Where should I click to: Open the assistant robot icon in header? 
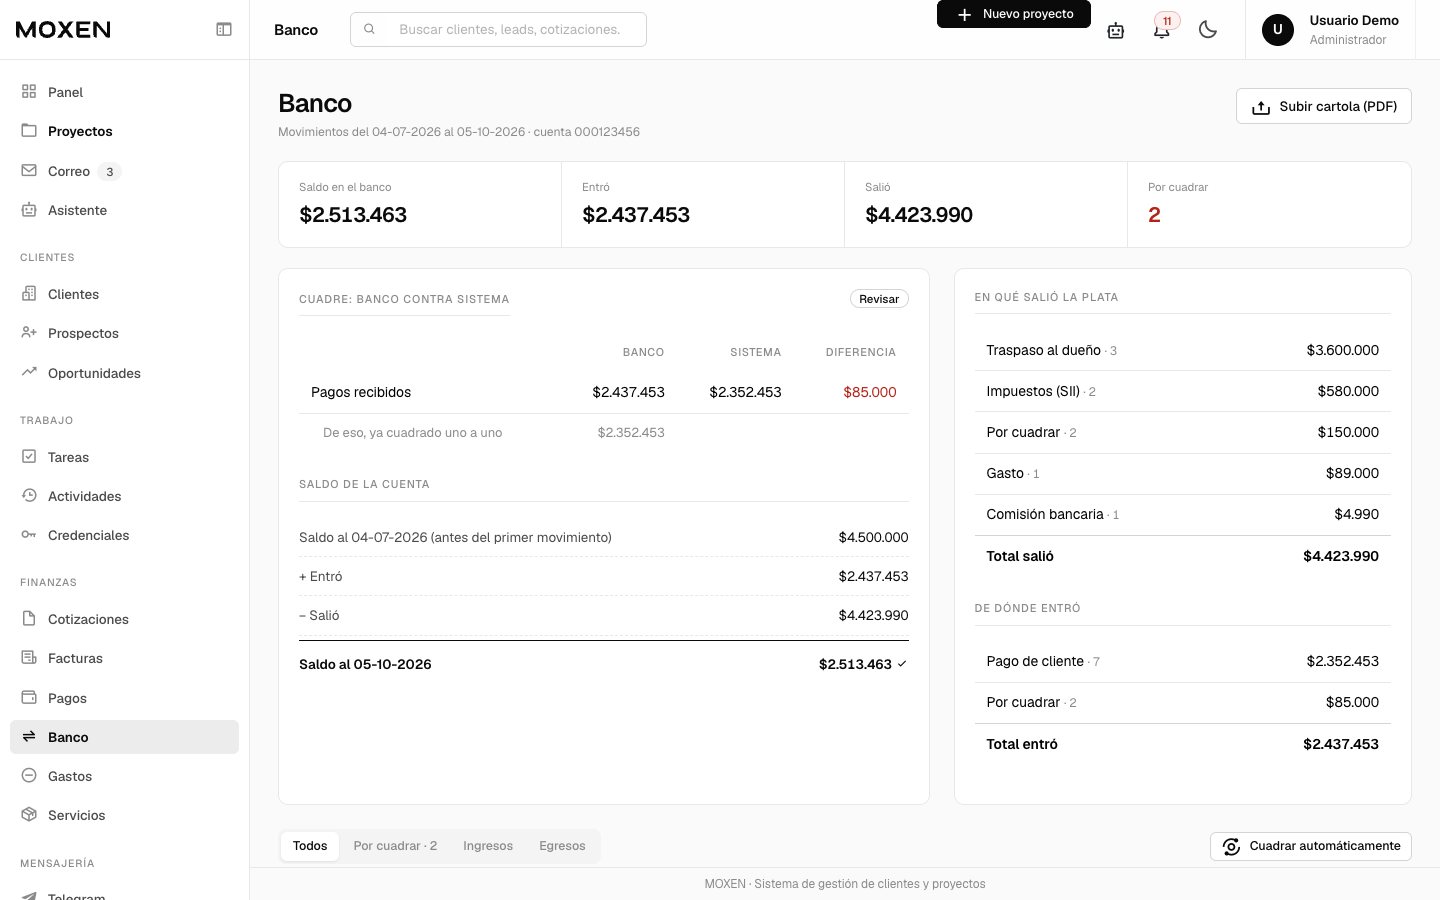click(1116, 30)
